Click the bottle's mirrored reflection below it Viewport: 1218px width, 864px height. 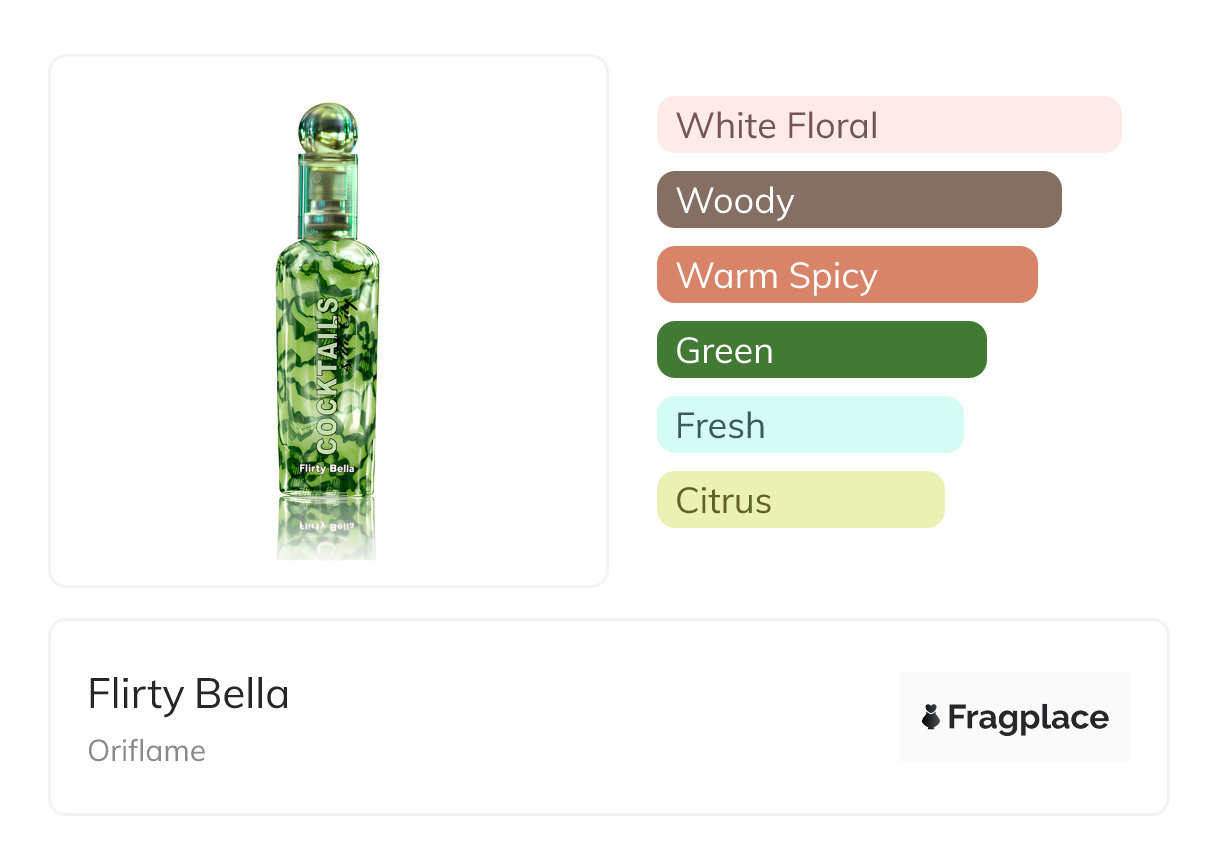(327, 528)
